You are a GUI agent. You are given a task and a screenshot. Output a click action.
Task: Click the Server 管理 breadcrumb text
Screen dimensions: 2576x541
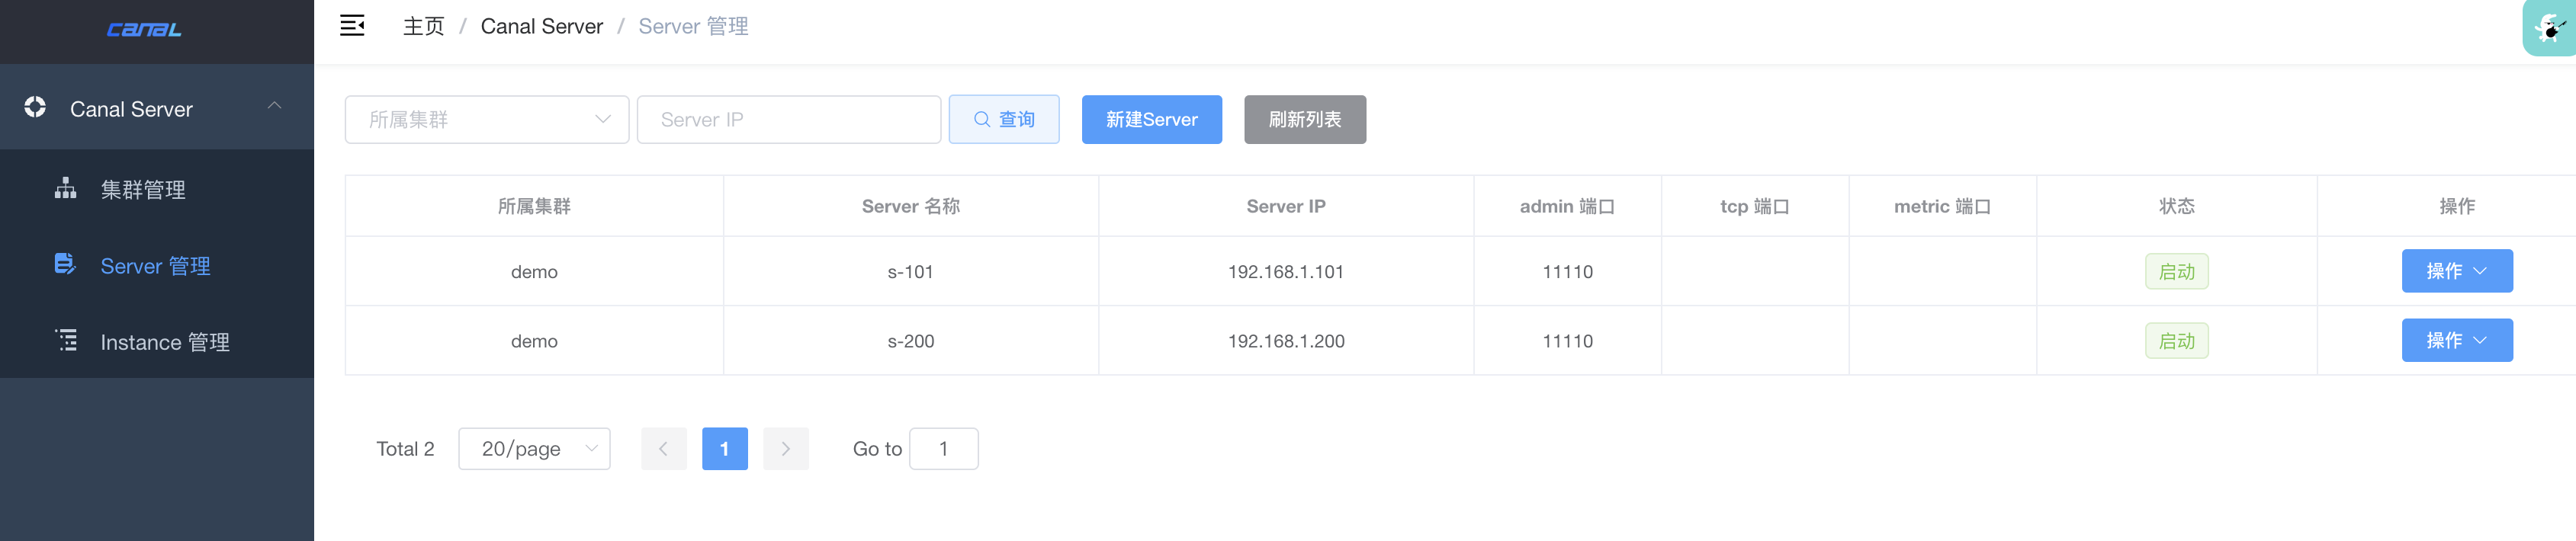pyautogui.click(x=693, y=26)
